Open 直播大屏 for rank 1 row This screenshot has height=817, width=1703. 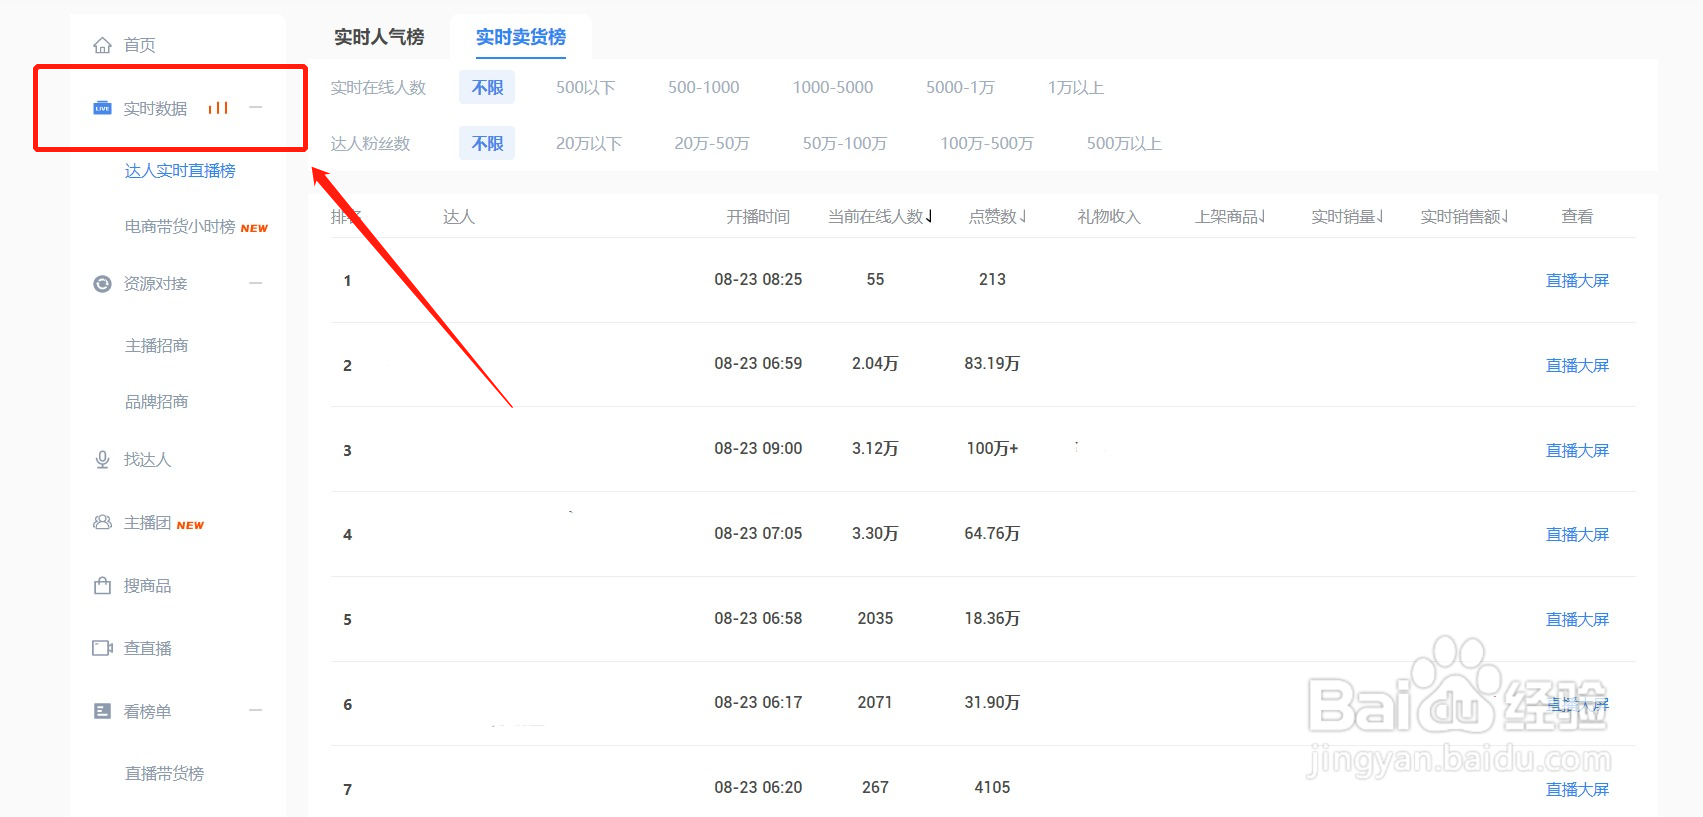tap(1577, 281)
